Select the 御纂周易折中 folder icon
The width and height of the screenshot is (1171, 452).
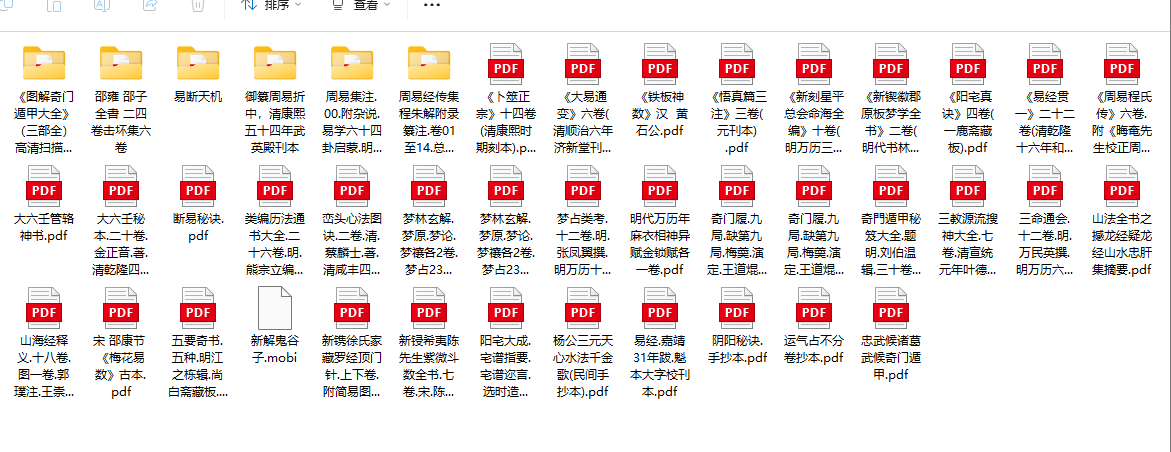276,64
